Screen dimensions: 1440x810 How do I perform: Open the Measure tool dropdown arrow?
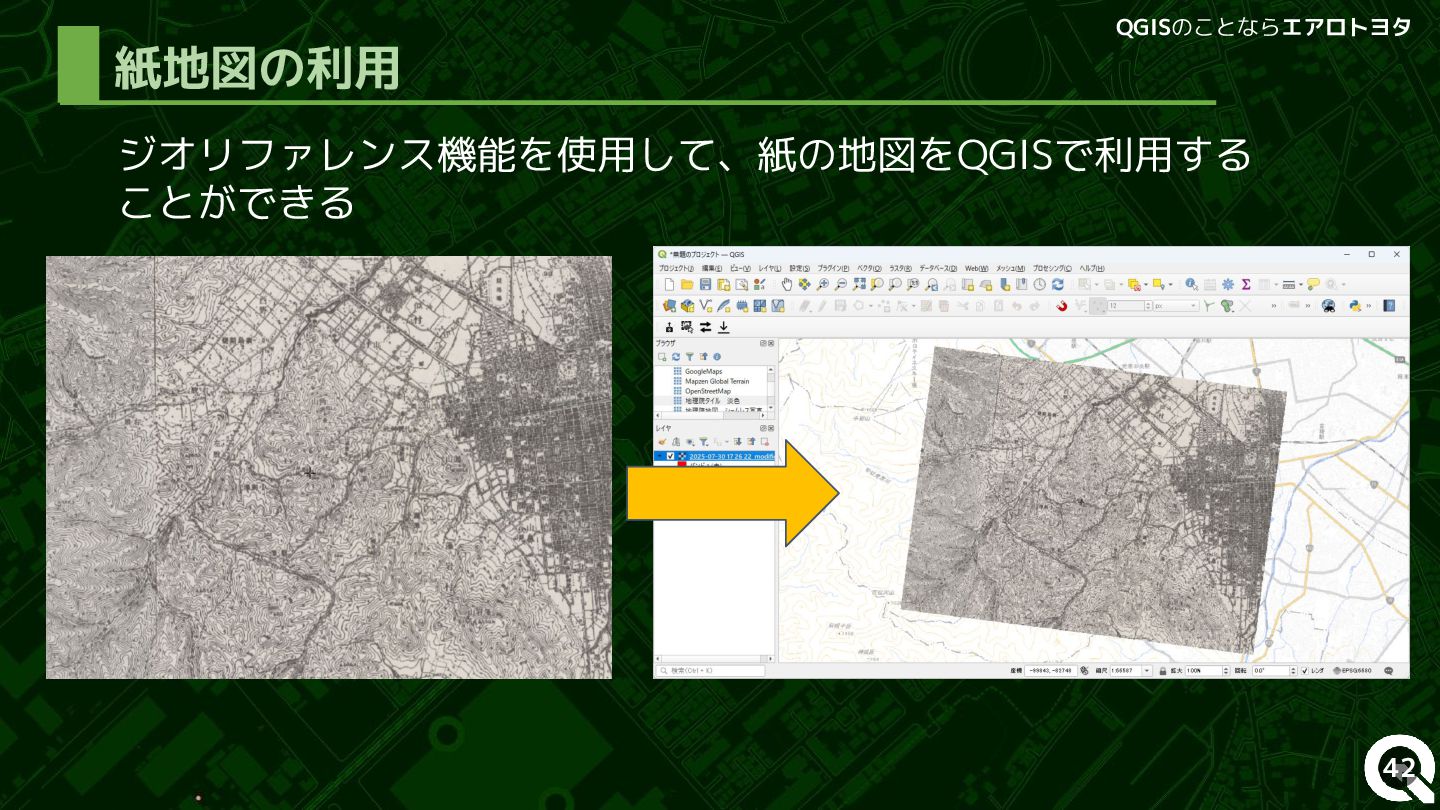(1301, 285)
